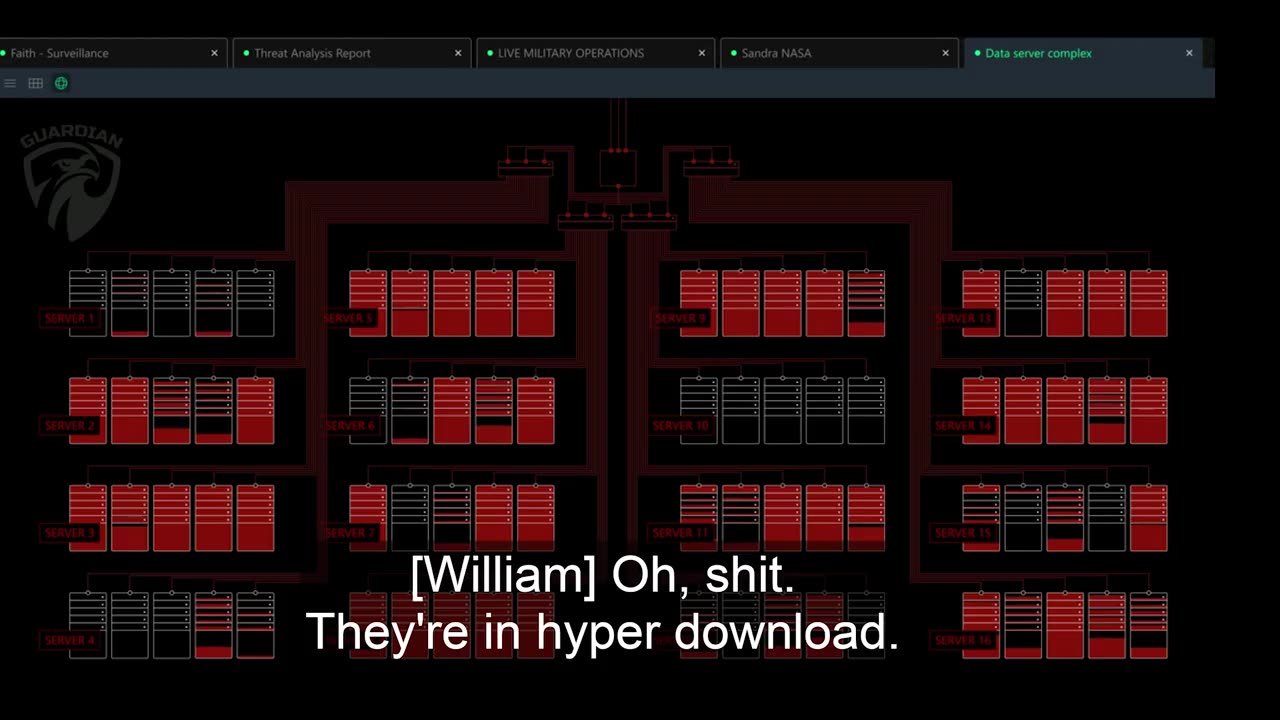Click the SERVER 3 label
Screen dimensions: 1280x720
point(69,532)
